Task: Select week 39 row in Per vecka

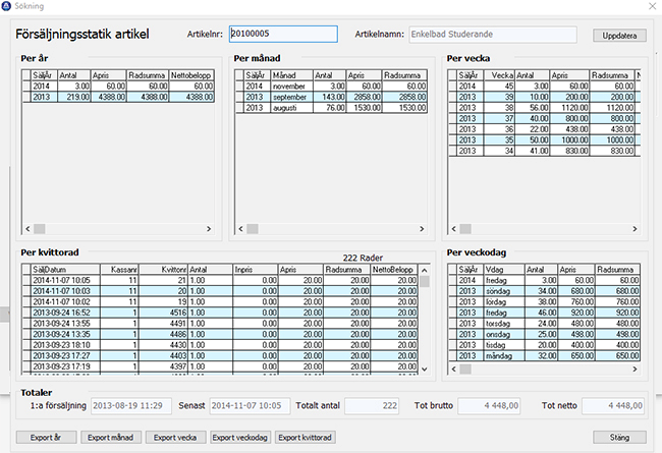Action: click(544, 97)
